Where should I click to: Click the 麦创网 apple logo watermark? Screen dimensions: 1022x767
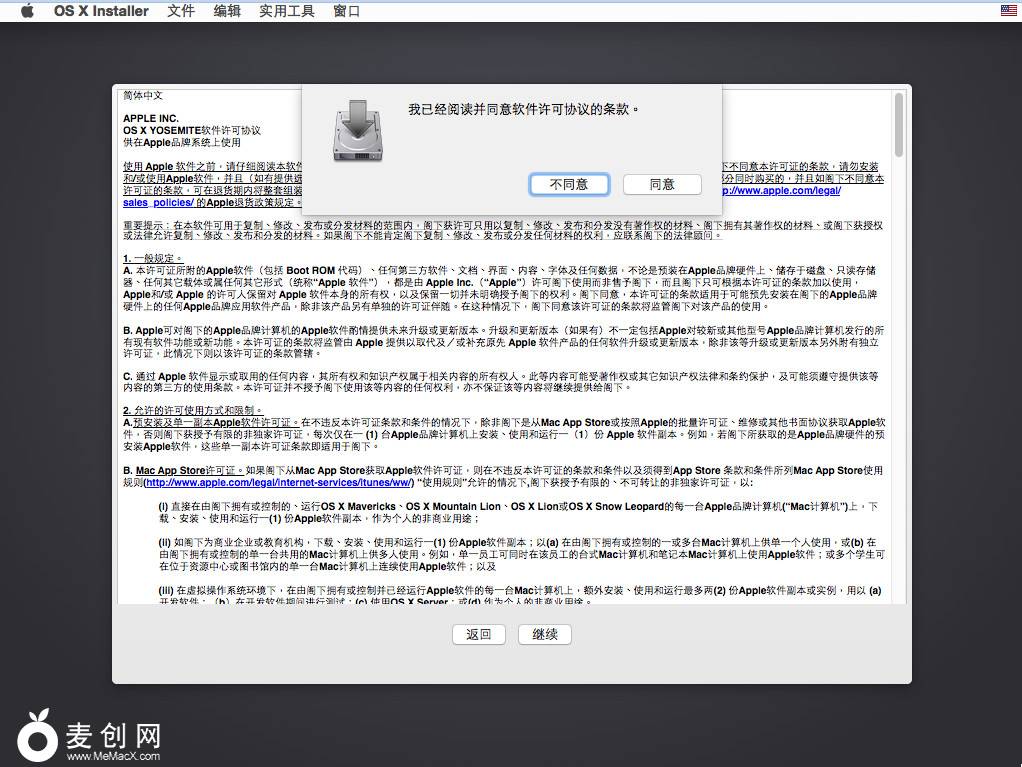point(38,736)
